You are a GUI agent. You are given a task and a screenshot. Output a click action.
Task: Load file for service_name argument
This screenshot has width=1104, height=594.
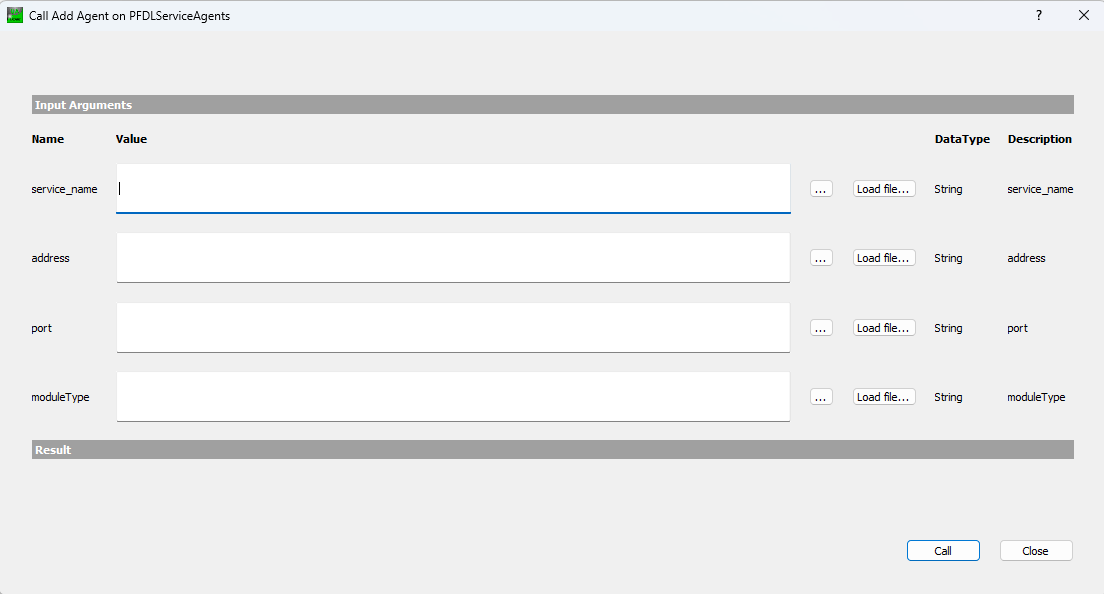click(884, 189)
